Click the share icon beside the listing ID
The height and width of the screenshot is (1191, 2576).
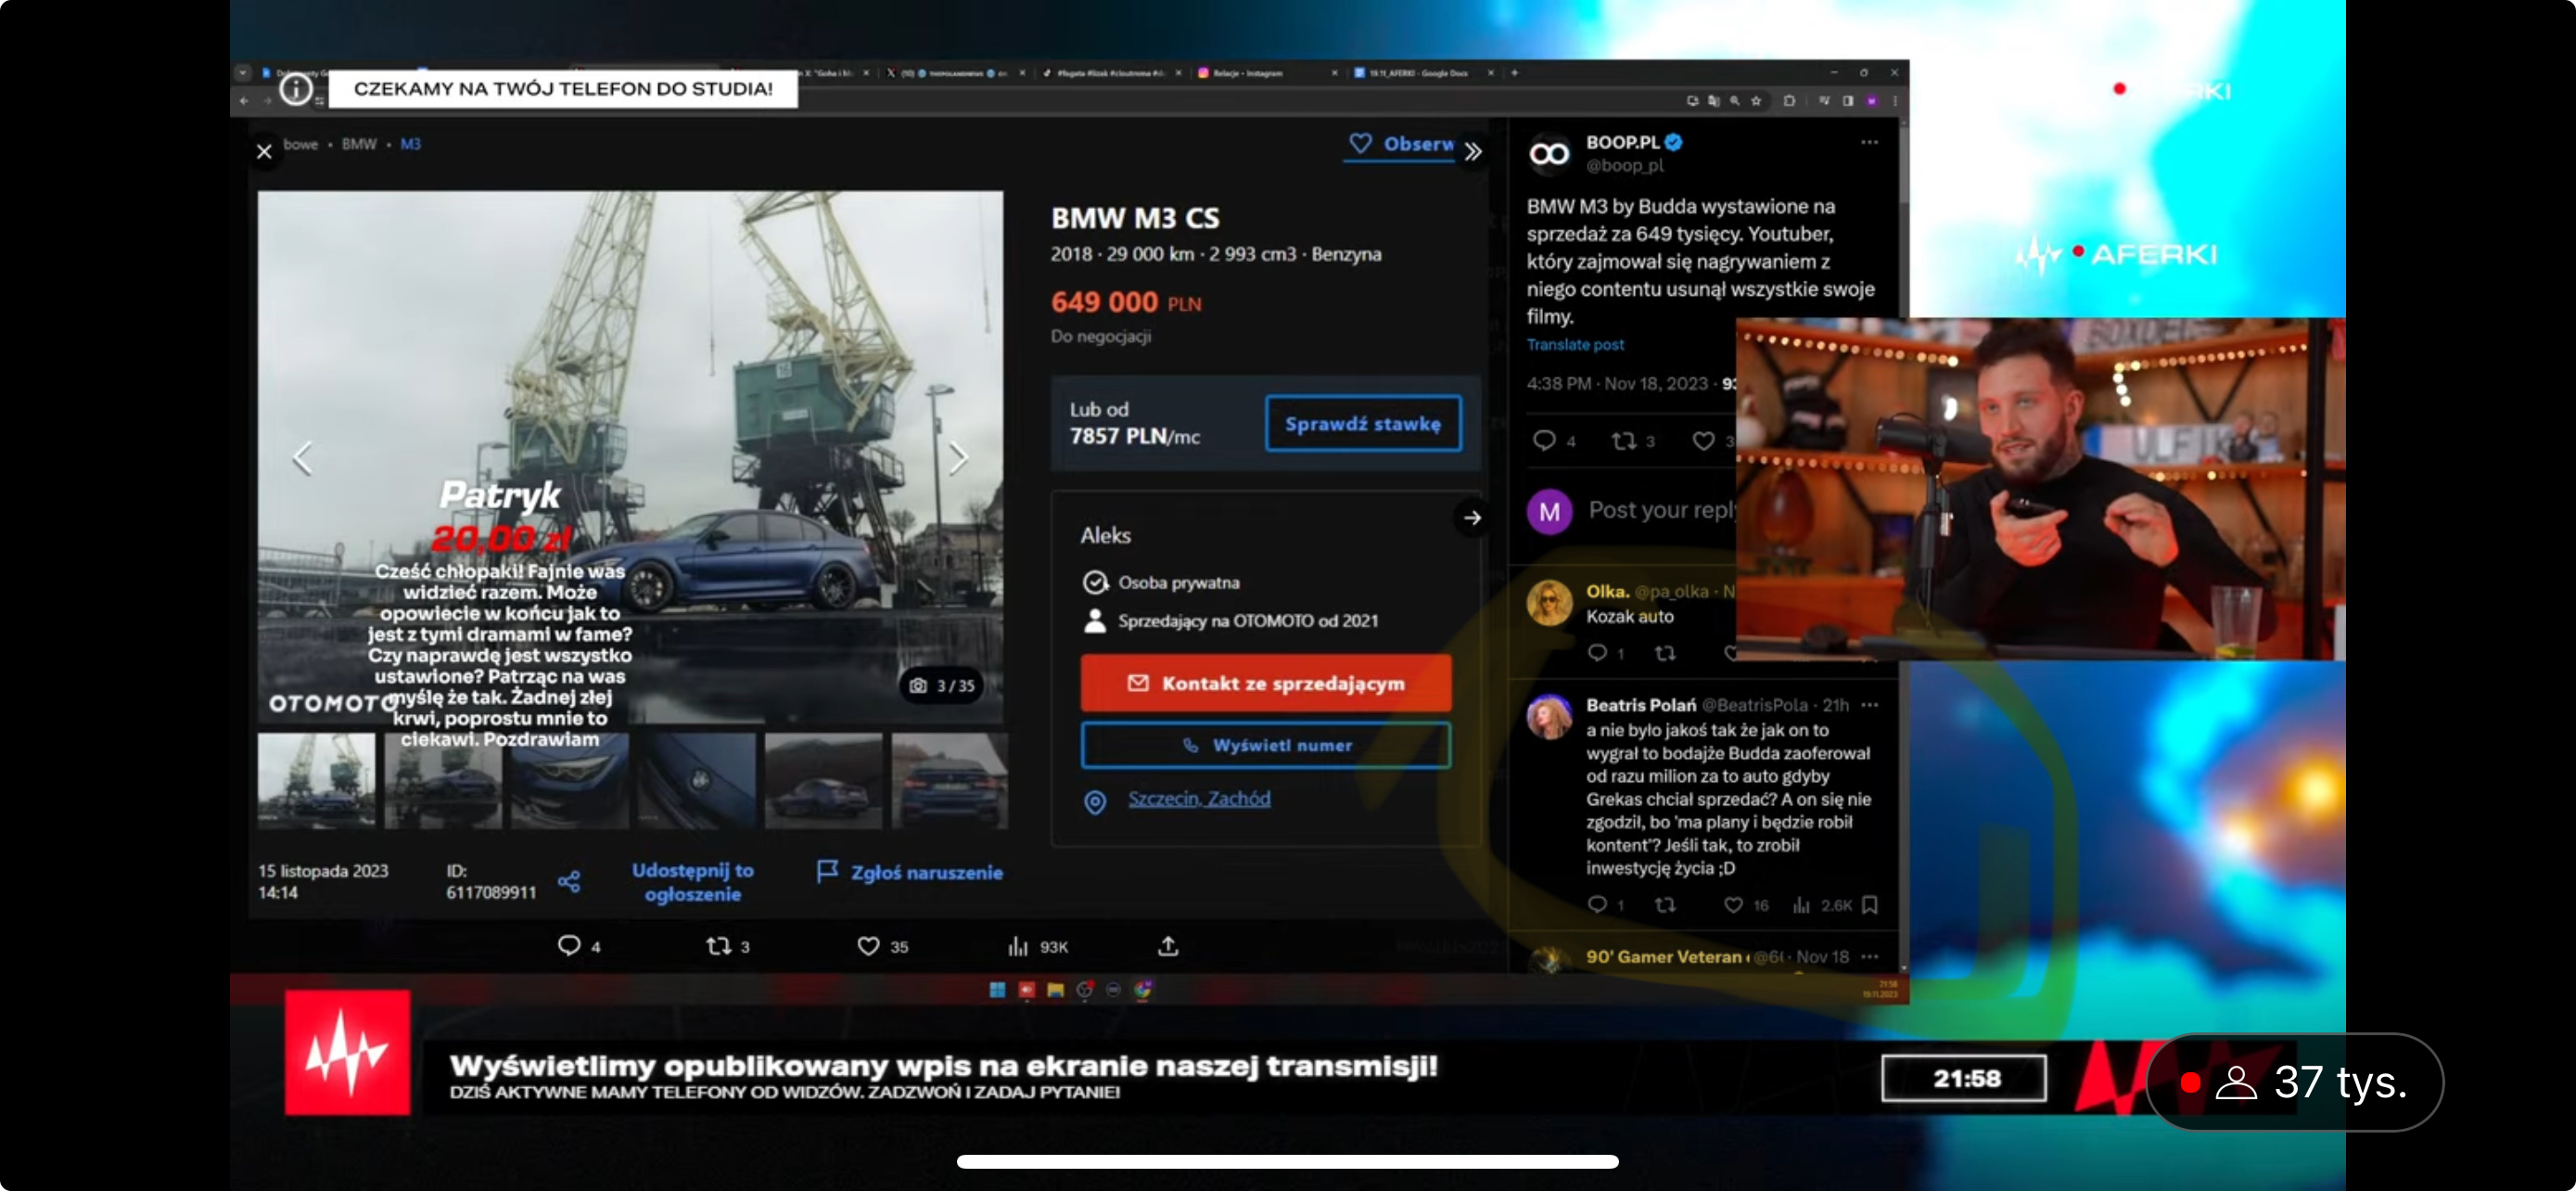coord(569,881)
